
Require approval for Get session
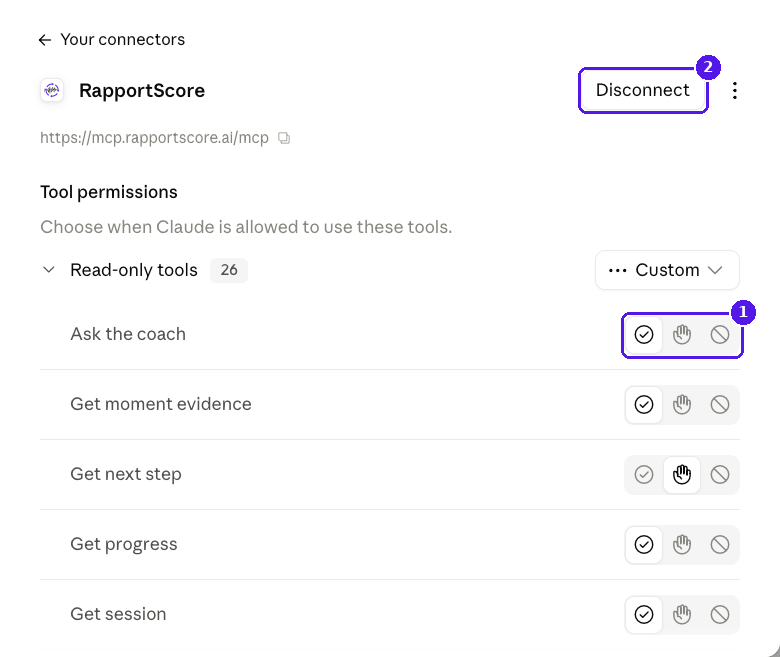pos(682,615)
